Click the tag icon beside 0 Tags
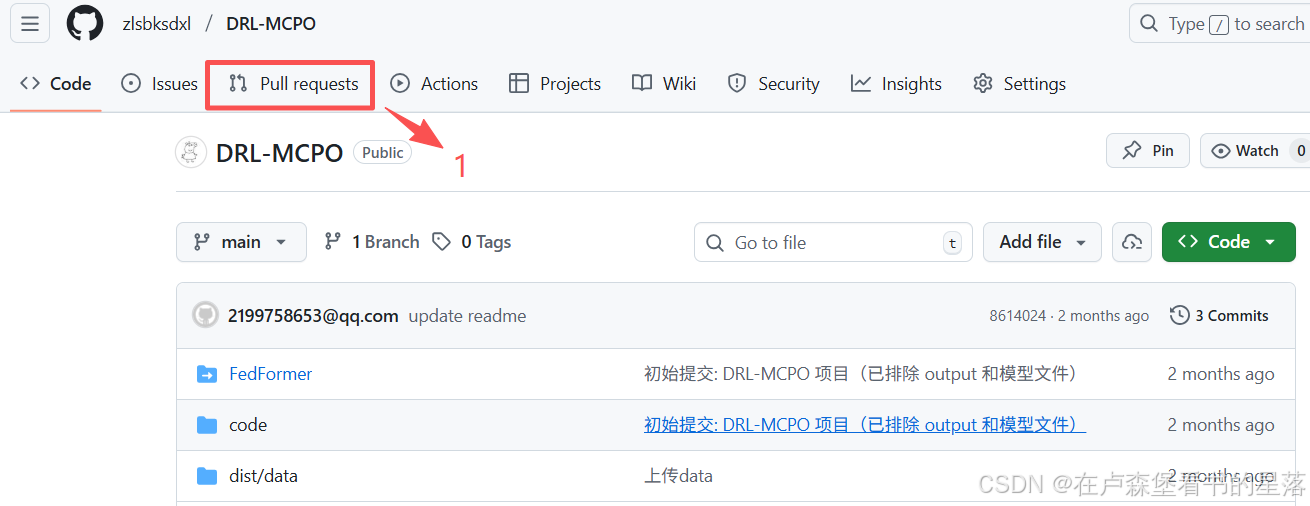Image resolution: width=1310 pixels, height=506 pixels. click(441, 242)
